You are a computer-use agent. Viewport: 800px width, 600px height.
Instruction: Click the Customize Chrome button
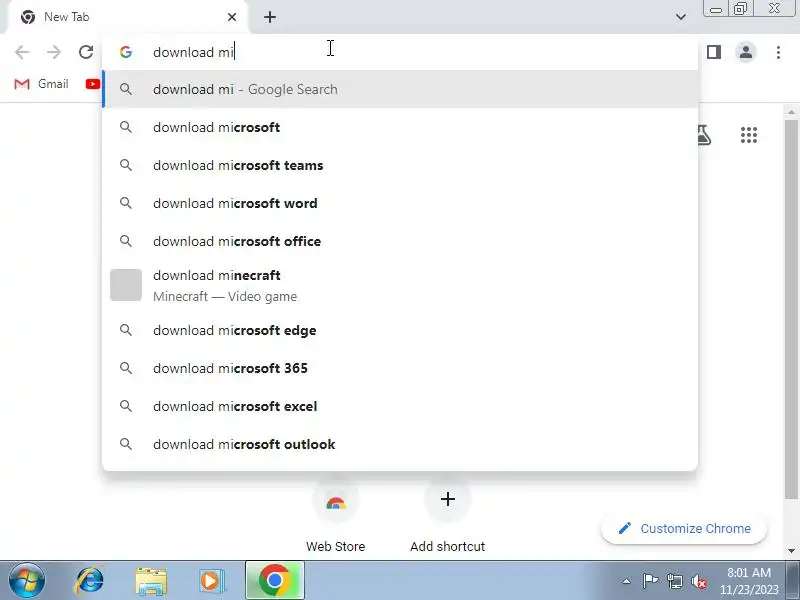(x=684, y=529)
